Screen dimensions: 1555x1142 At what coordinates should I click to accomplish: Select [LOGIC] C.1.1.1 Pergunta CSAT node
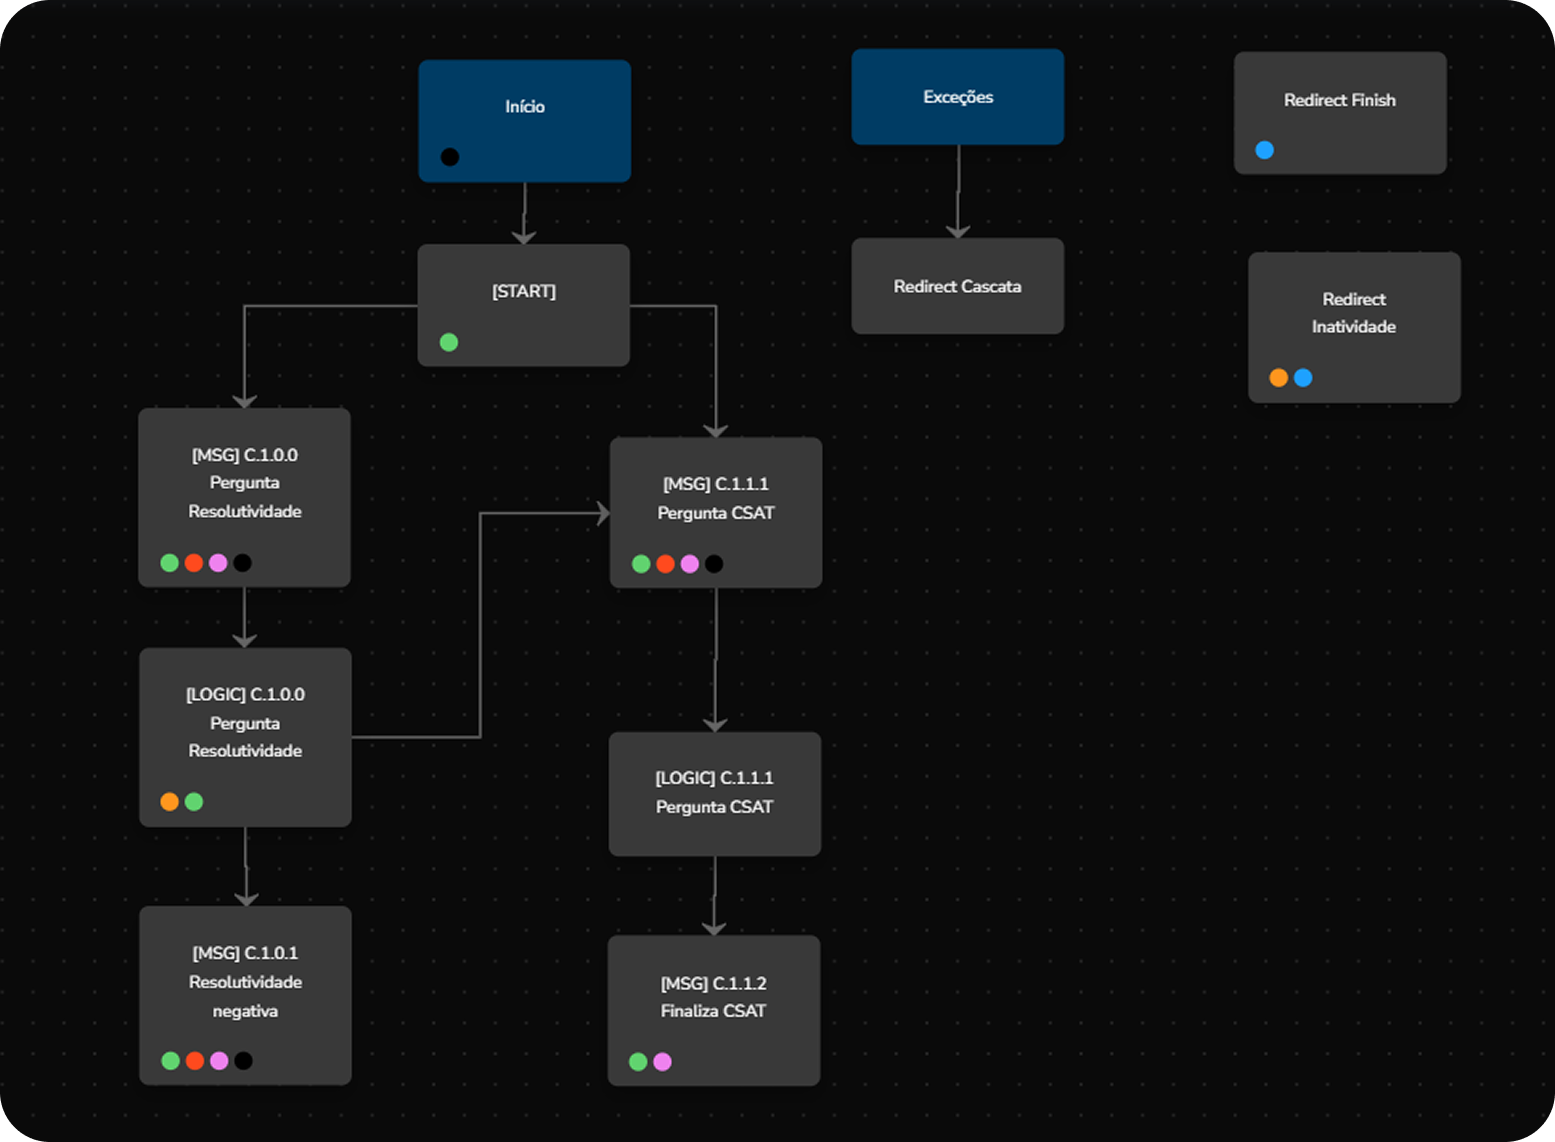click(714, 792)
